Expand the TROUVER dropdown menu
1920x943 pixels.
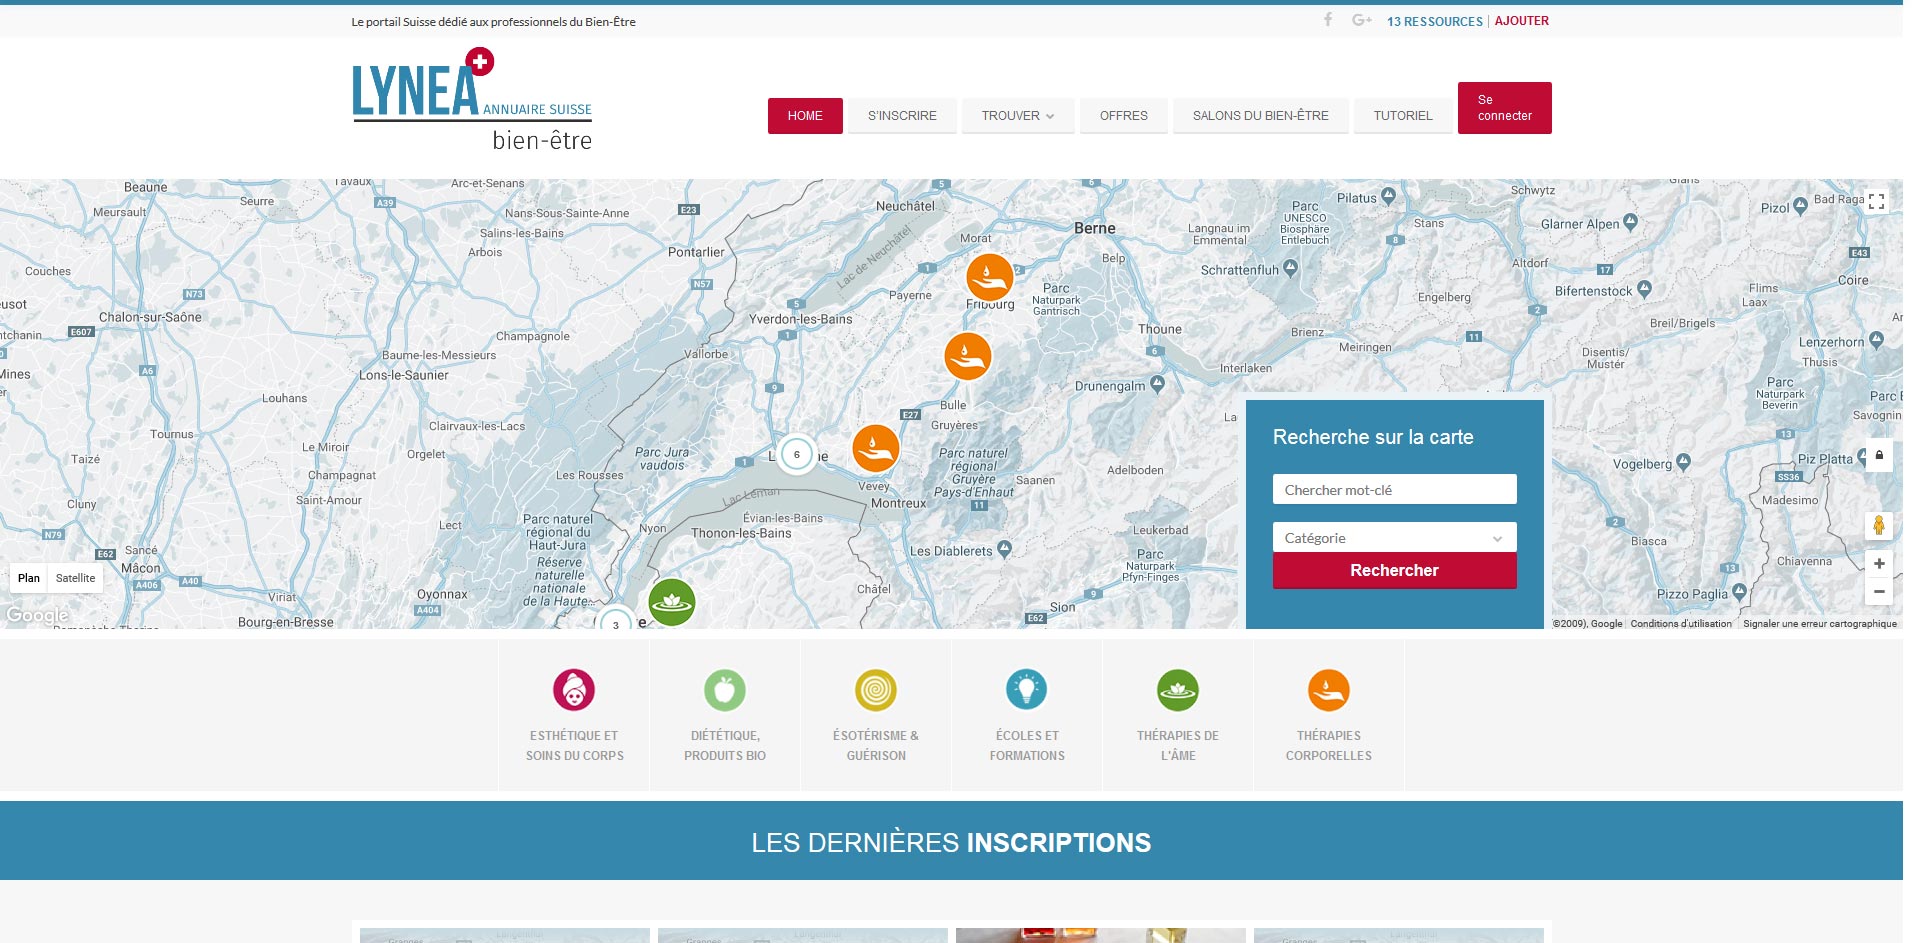point(1018,116)
